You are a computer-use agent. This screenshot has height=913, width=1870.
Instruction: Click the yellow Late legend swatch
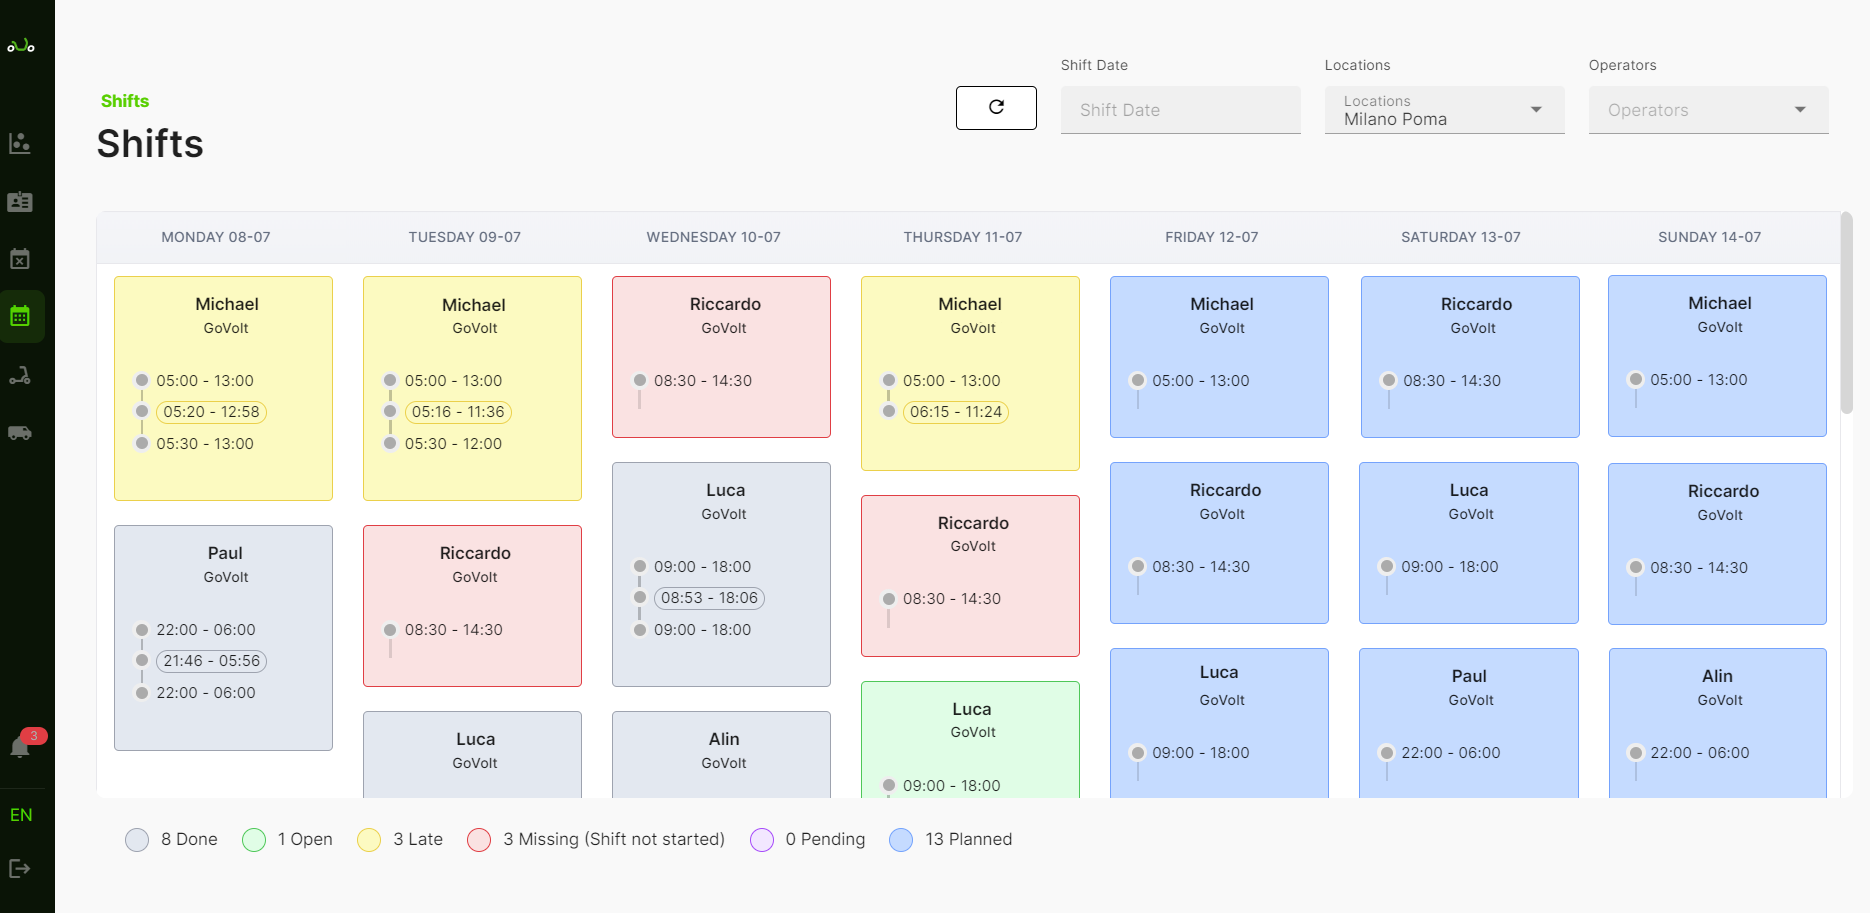tap(369, 840)
